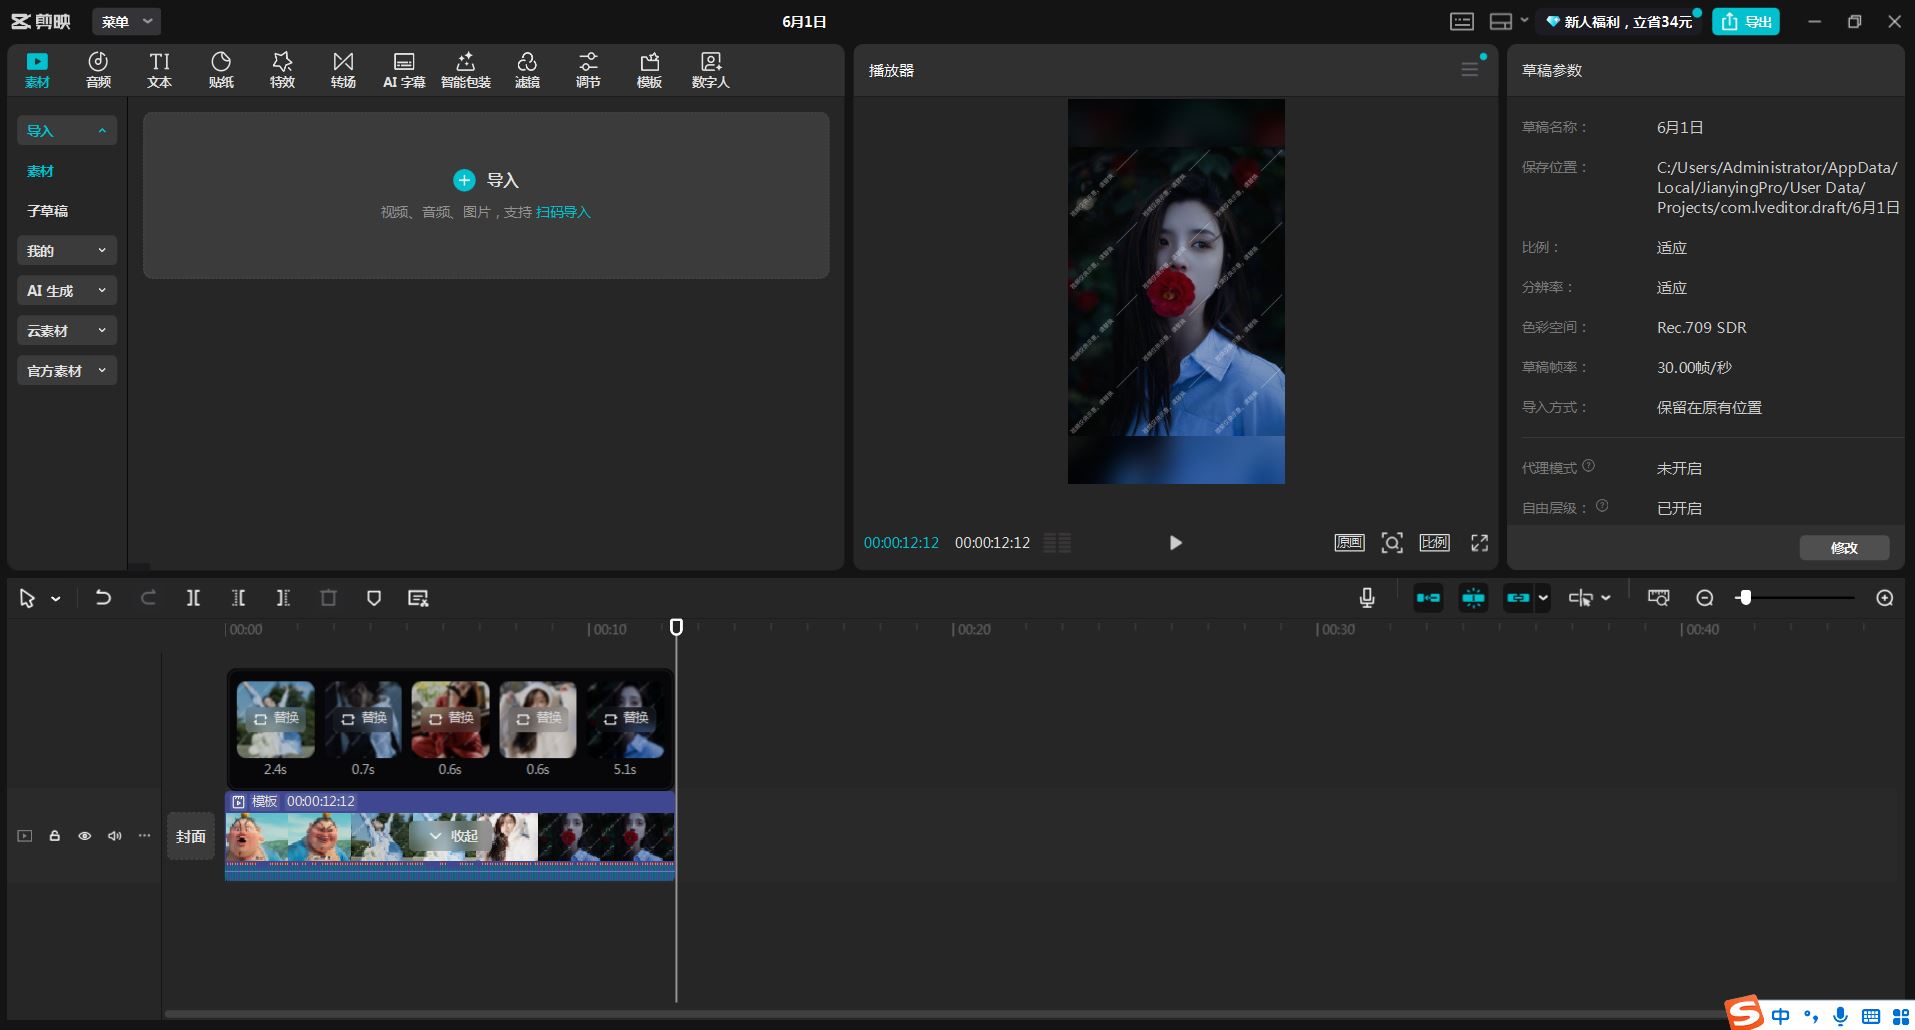This screenshot has width=1915, height=1030.
Task: Expand the 我的 sidebar section
Action: (67, 250)
